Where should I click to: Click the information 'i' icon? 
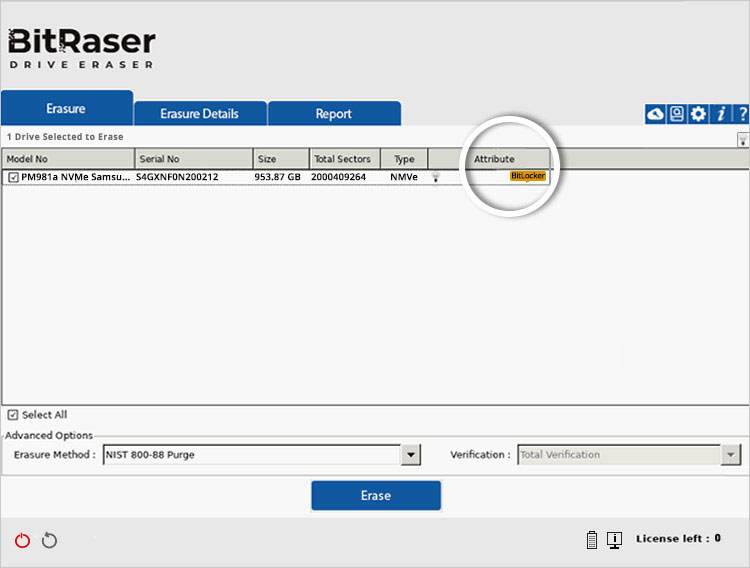click(720, 114)
